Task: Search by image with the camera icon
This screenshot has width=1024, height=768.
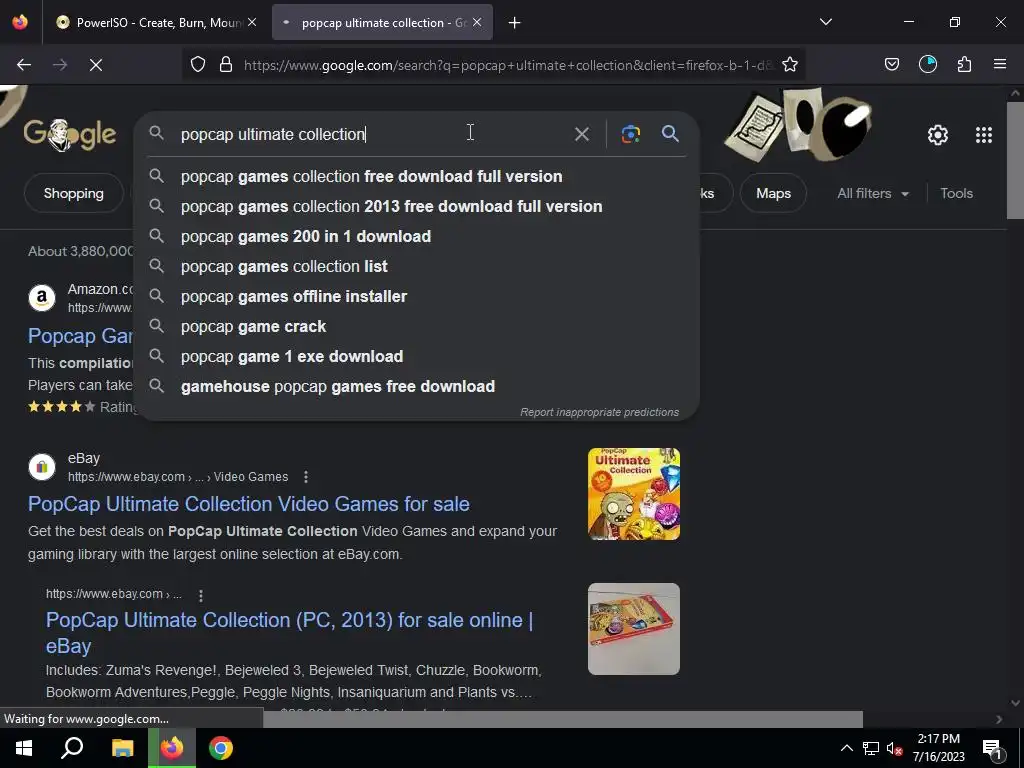Action: click(x=630, y=134)
